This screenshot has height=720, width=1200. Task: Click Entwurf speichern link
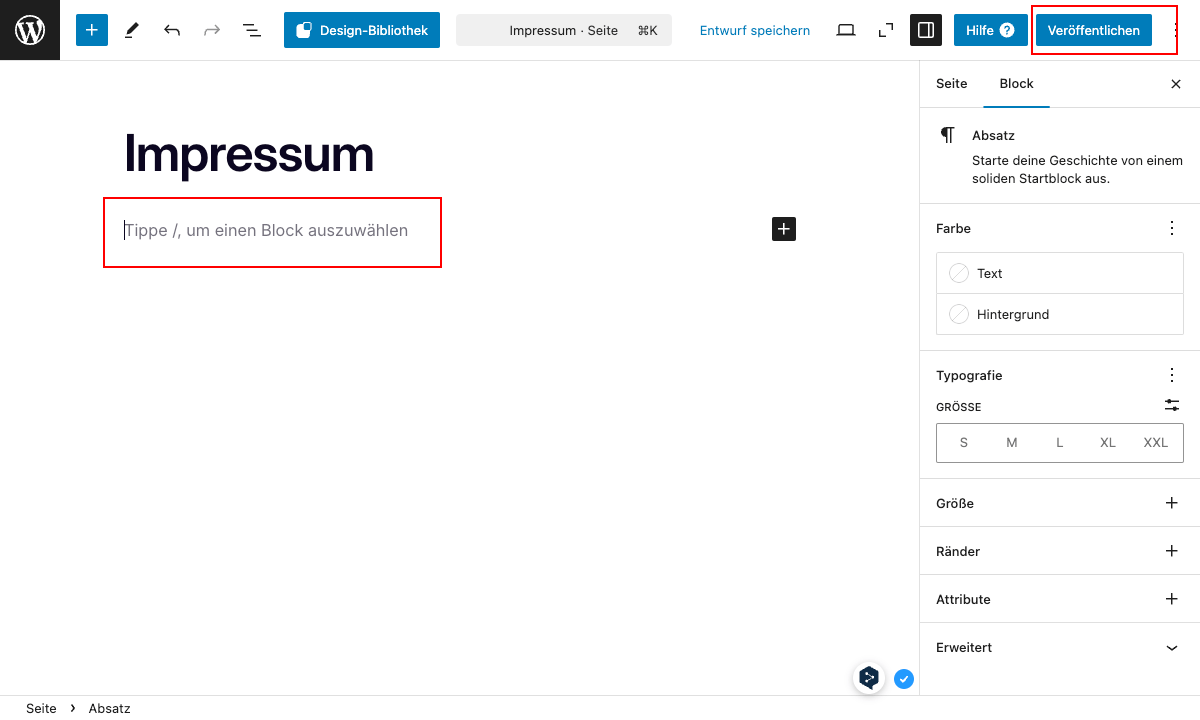pyautogui.click(x=755, y=30)
